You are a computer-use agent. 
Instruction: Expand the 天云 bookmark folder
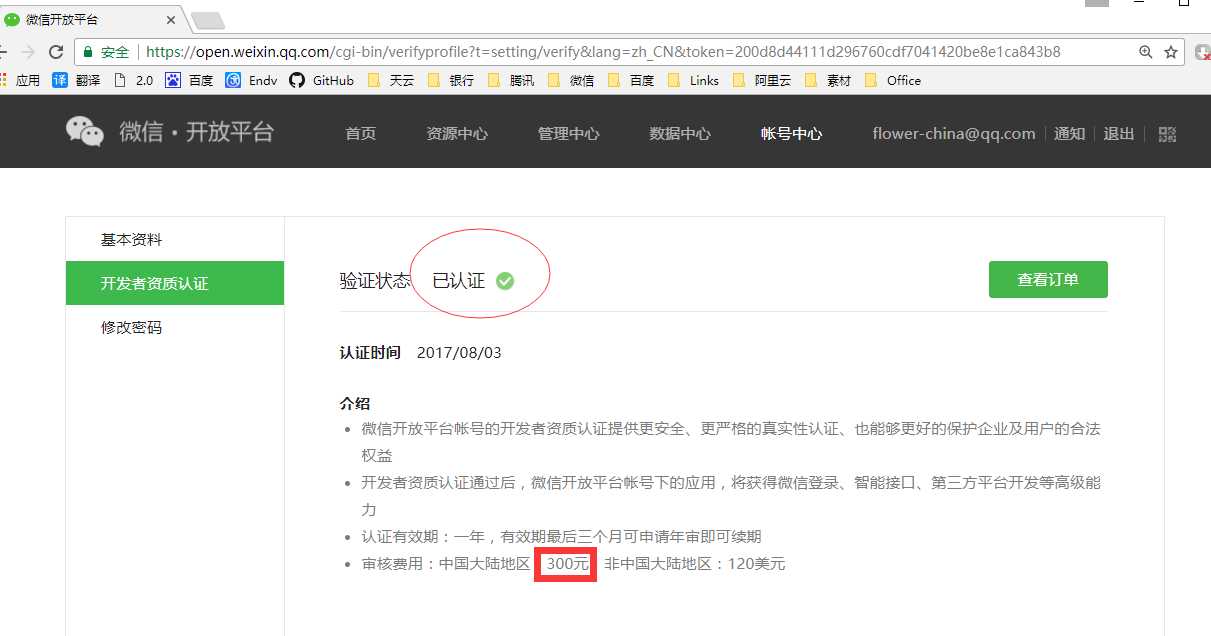point(390,80)
